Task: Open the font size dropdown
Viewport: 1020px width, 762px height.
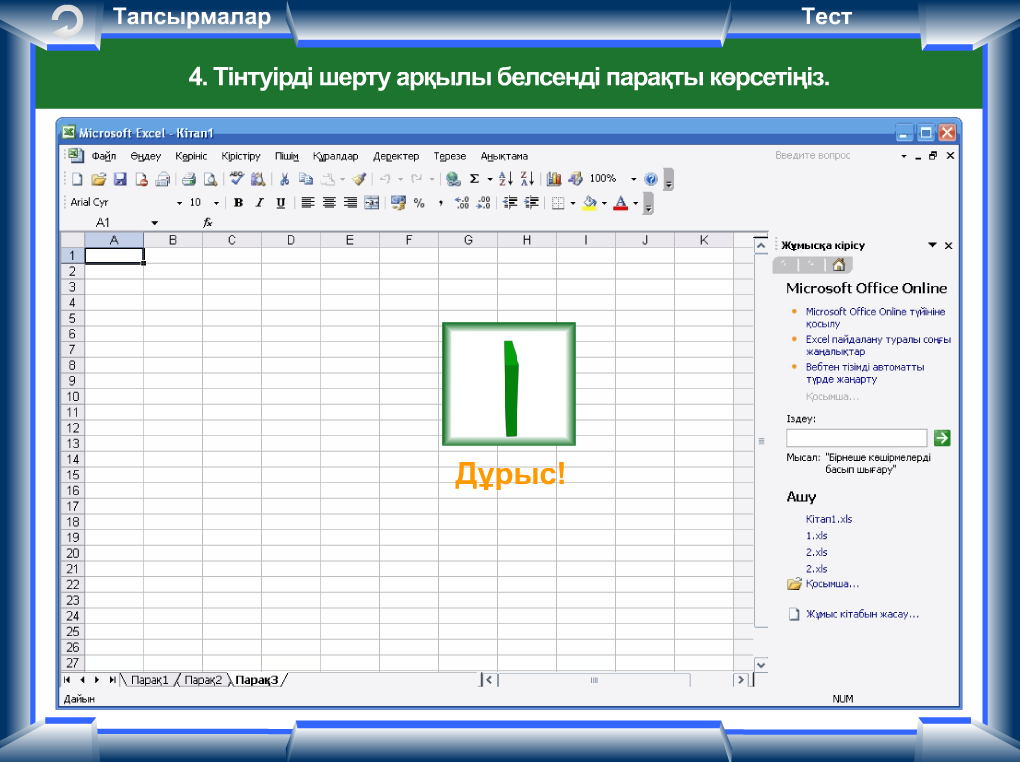Action: (x=216, y=203)
